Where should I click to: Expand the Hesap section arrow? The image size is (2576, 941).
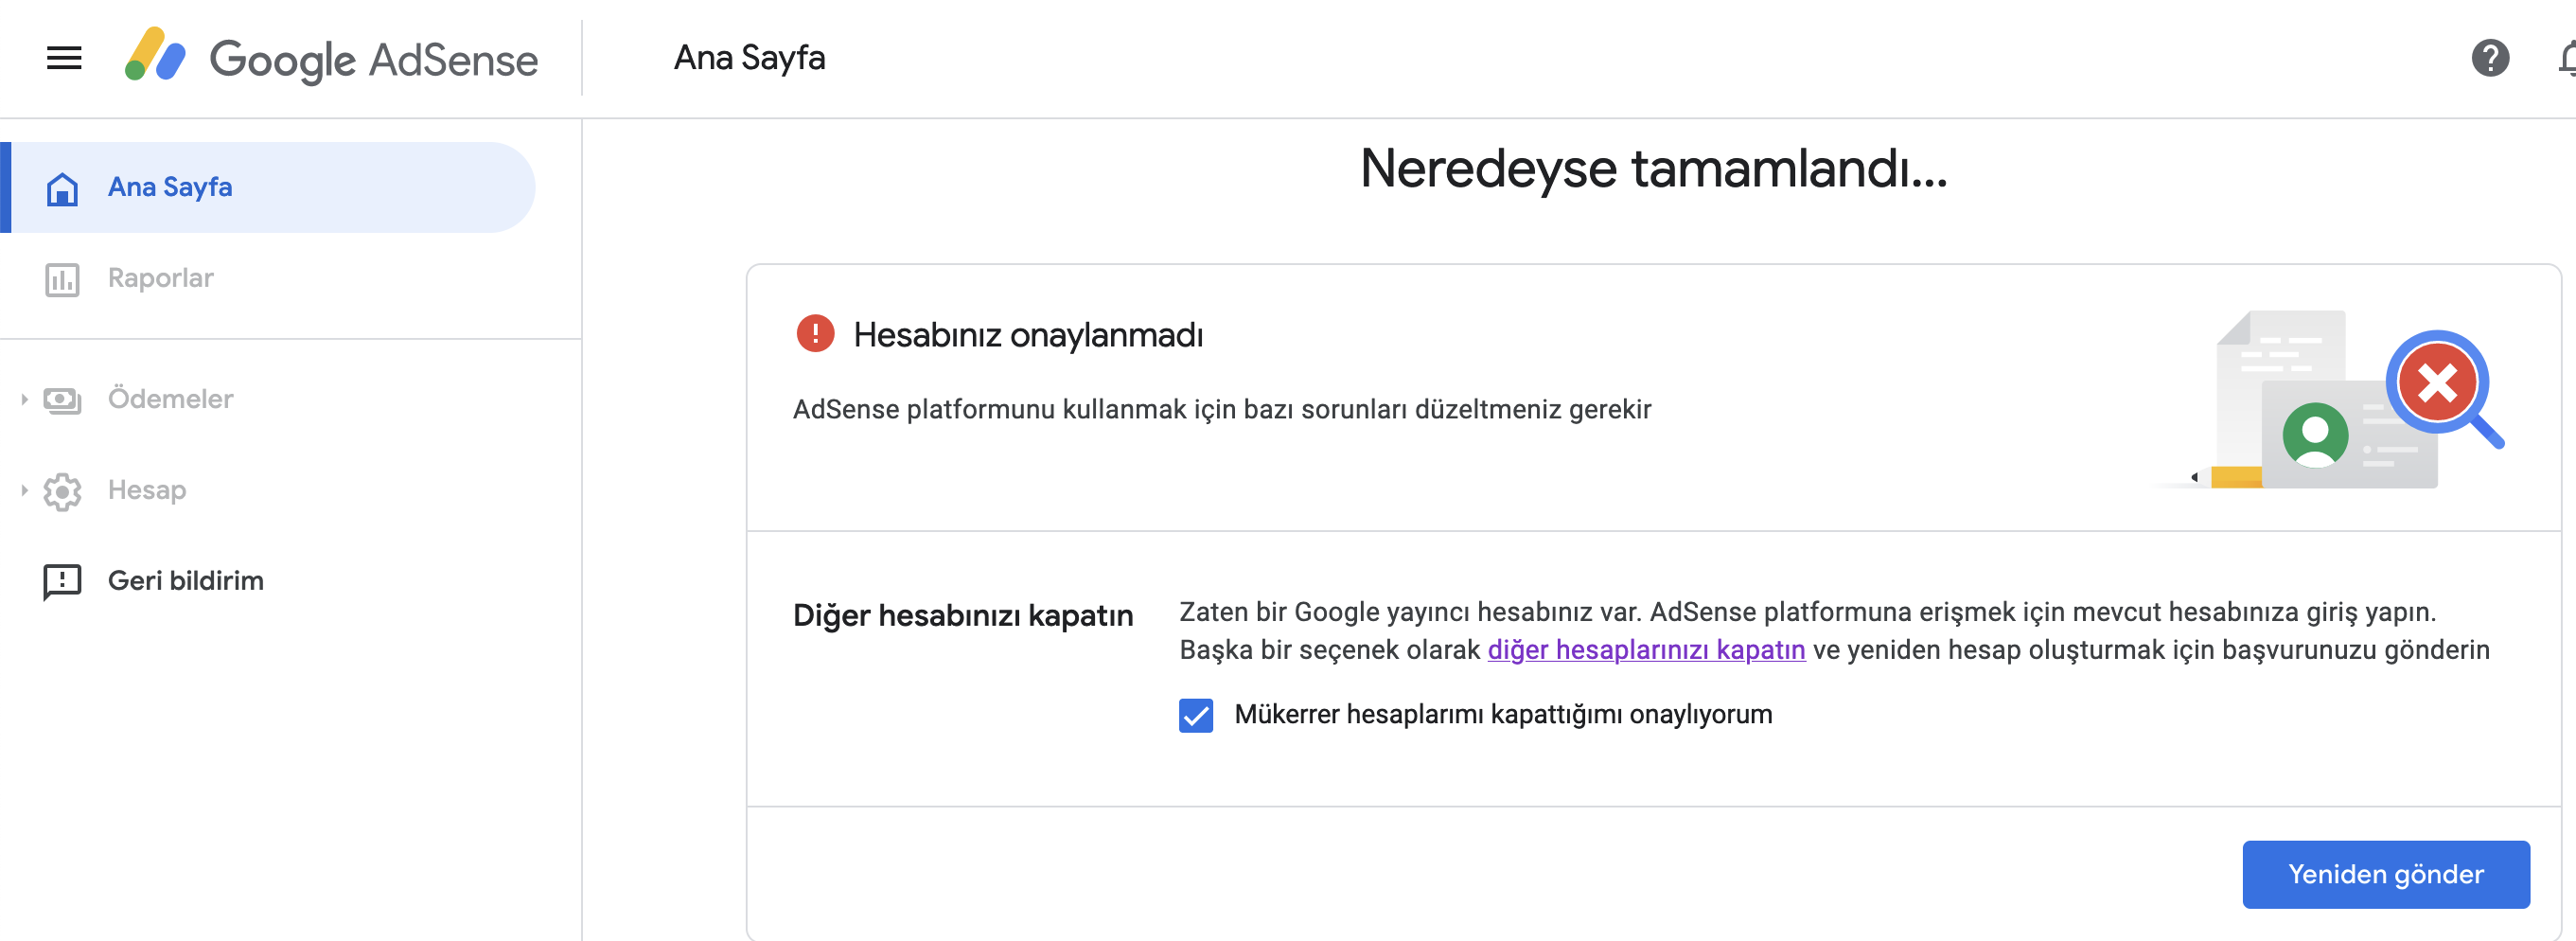pos(24,490)
